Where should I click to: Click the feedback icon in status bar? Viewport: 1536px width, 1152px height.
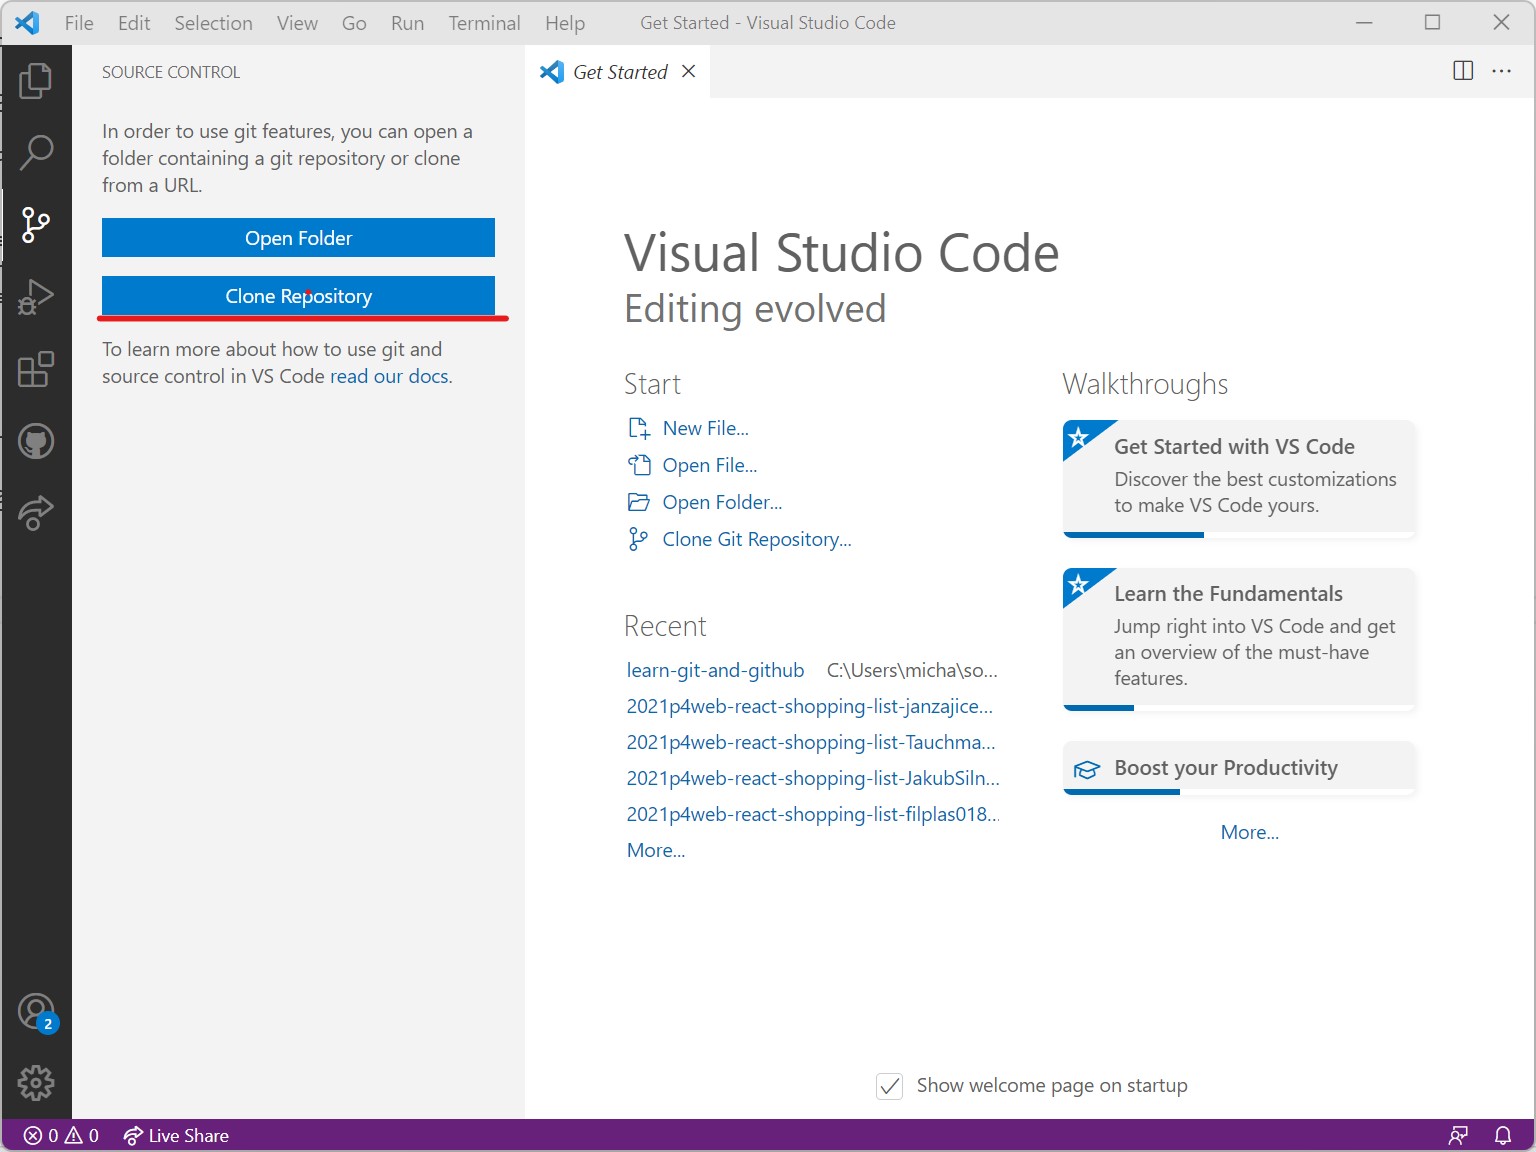[1458, 1136]
